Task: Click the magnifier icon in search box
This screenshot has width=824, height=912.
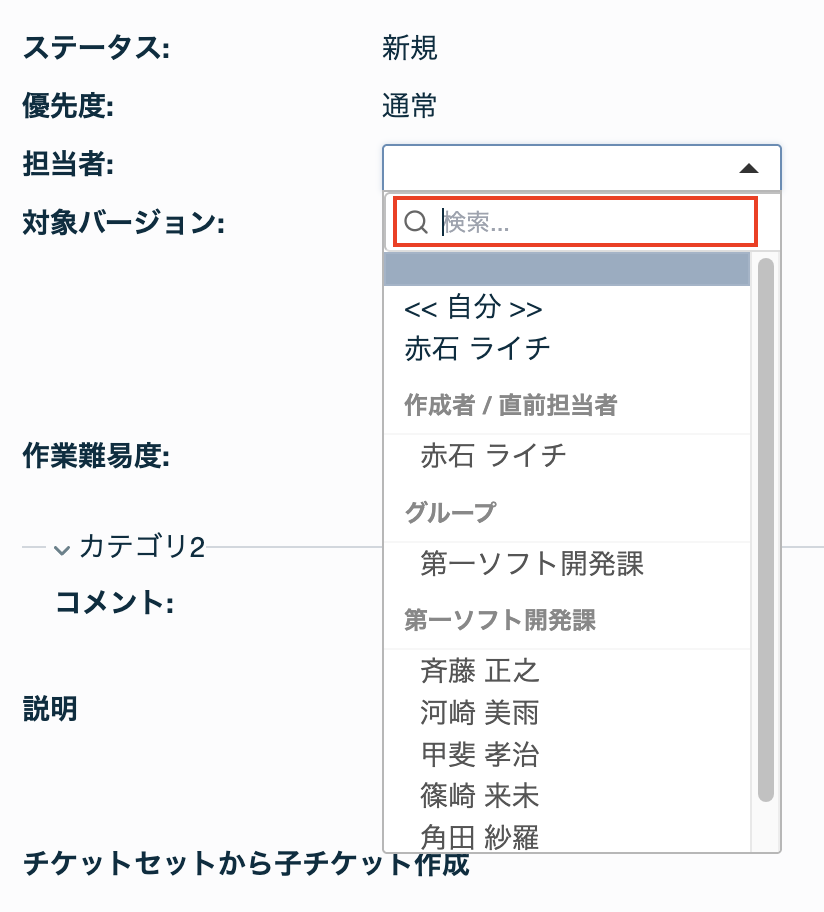Action: coord(416,222)
